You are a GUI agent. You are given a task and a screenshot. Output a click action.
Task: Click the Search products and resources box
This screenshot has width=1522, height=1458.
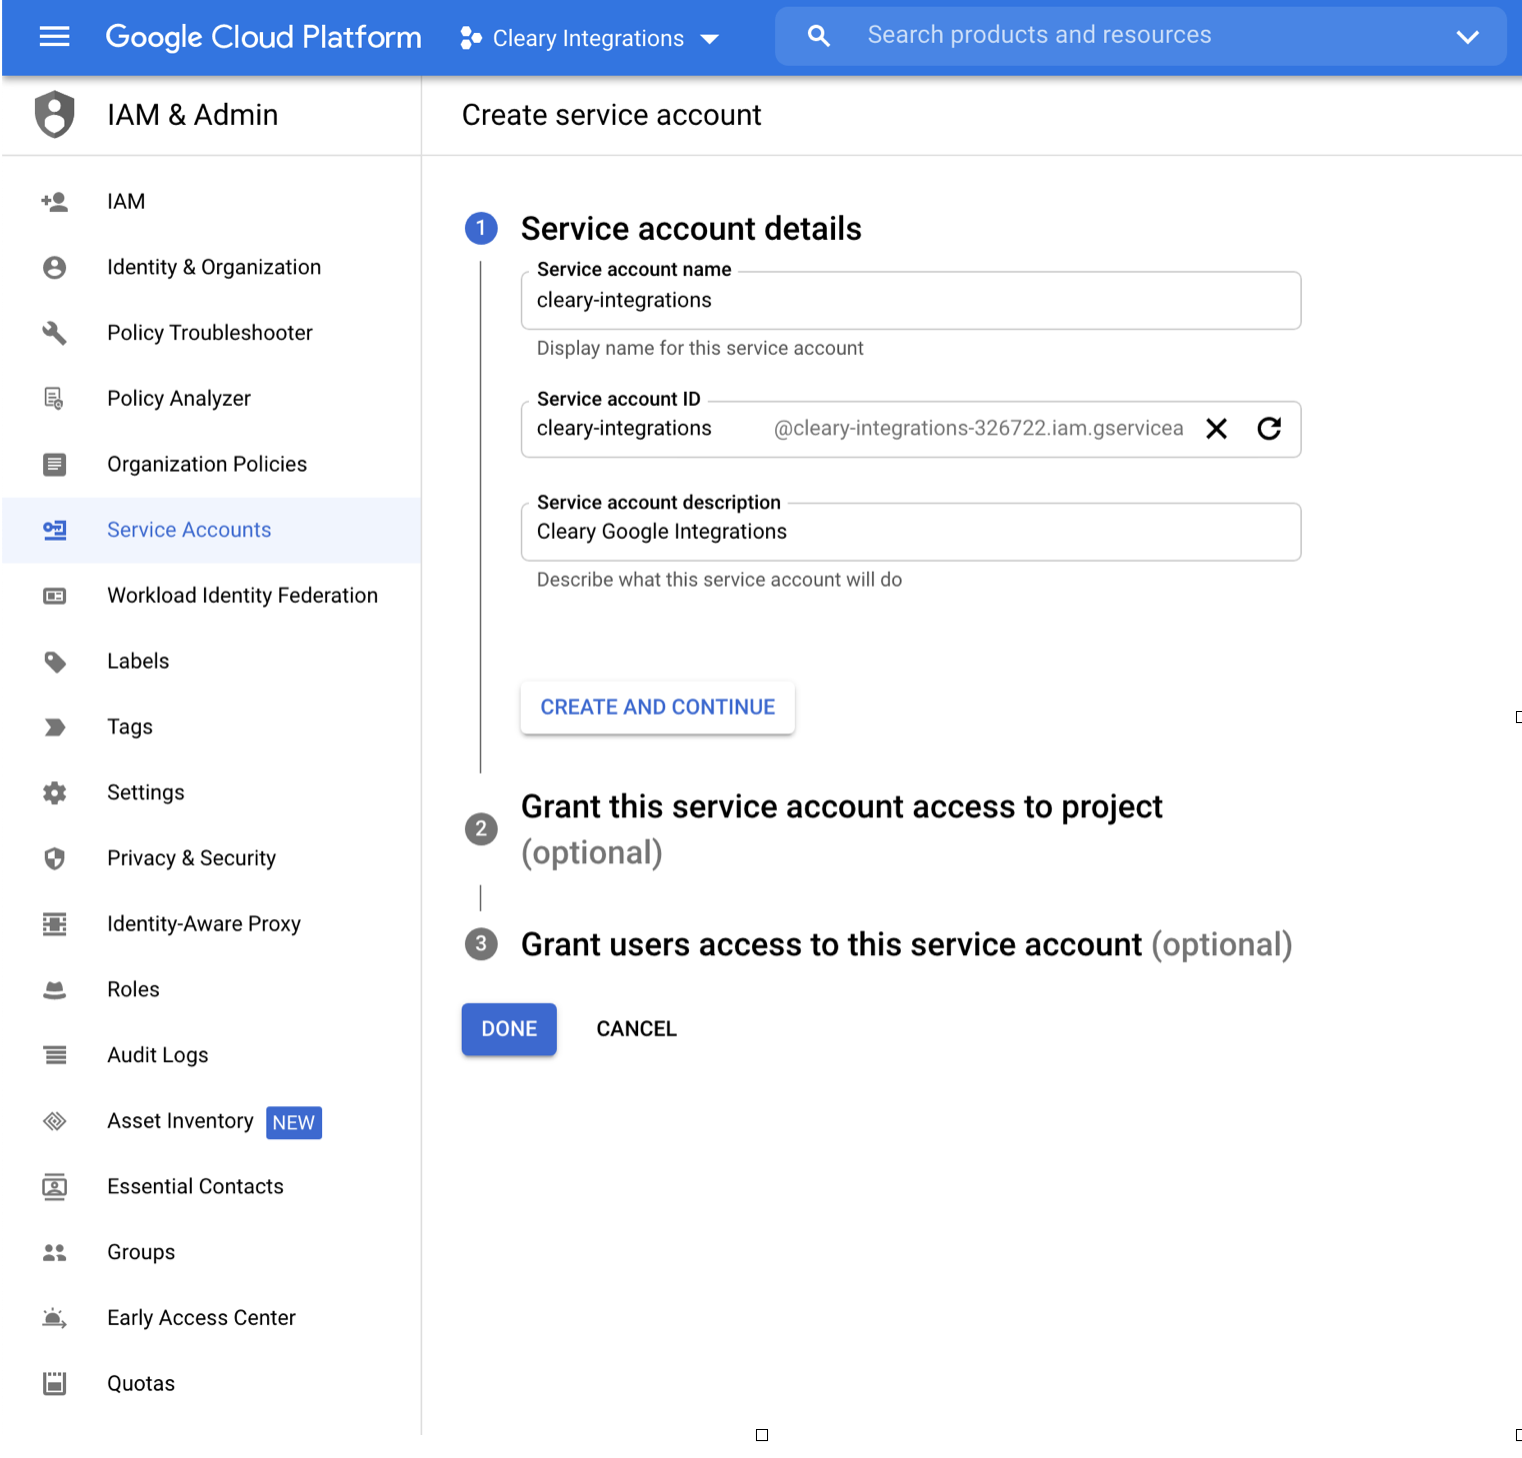click(1140, 36)
